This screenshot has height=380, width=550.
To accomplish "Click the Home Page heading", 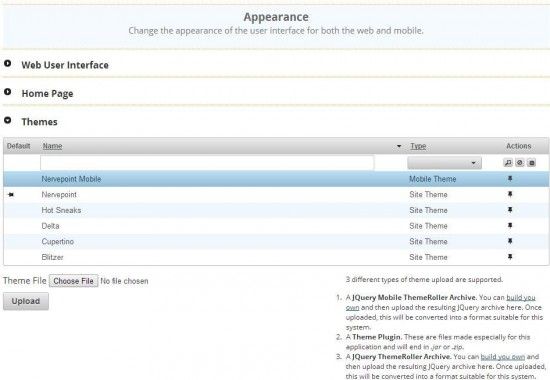I will pyautogui.click(x=47, y=94).
